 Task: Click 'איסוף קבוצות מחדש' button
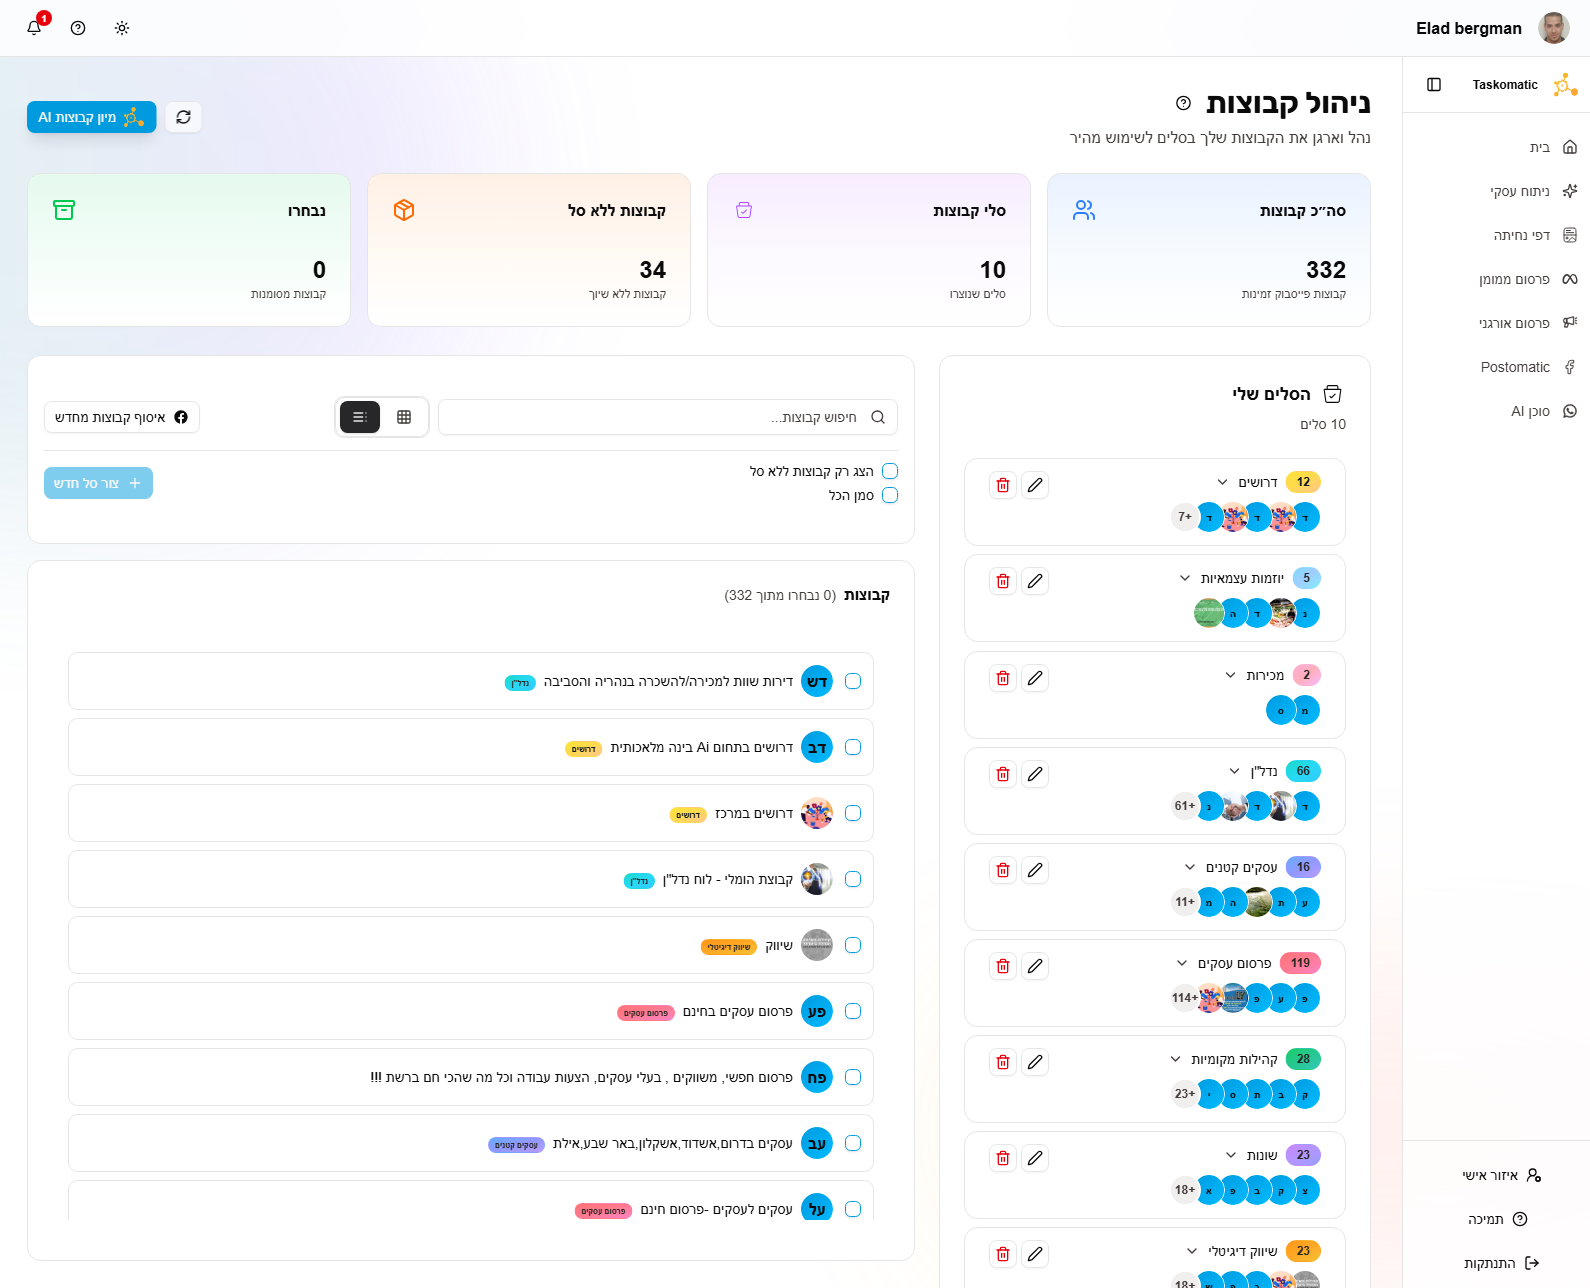[121, 417]
